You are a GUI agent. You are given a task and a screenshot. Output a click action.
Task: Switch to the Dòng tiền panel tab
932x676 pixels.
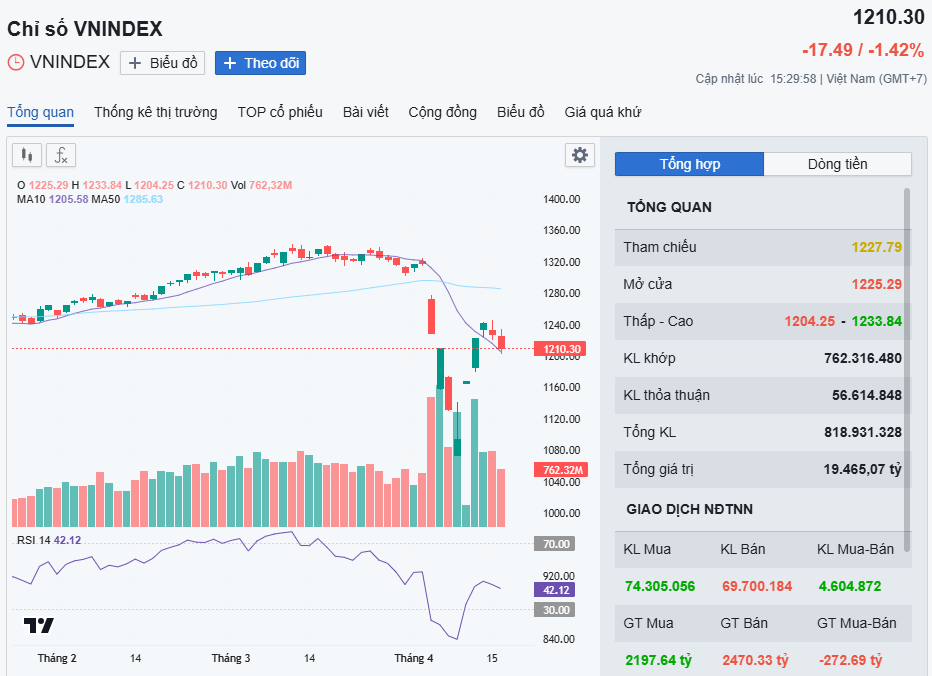tap(837, 164)
